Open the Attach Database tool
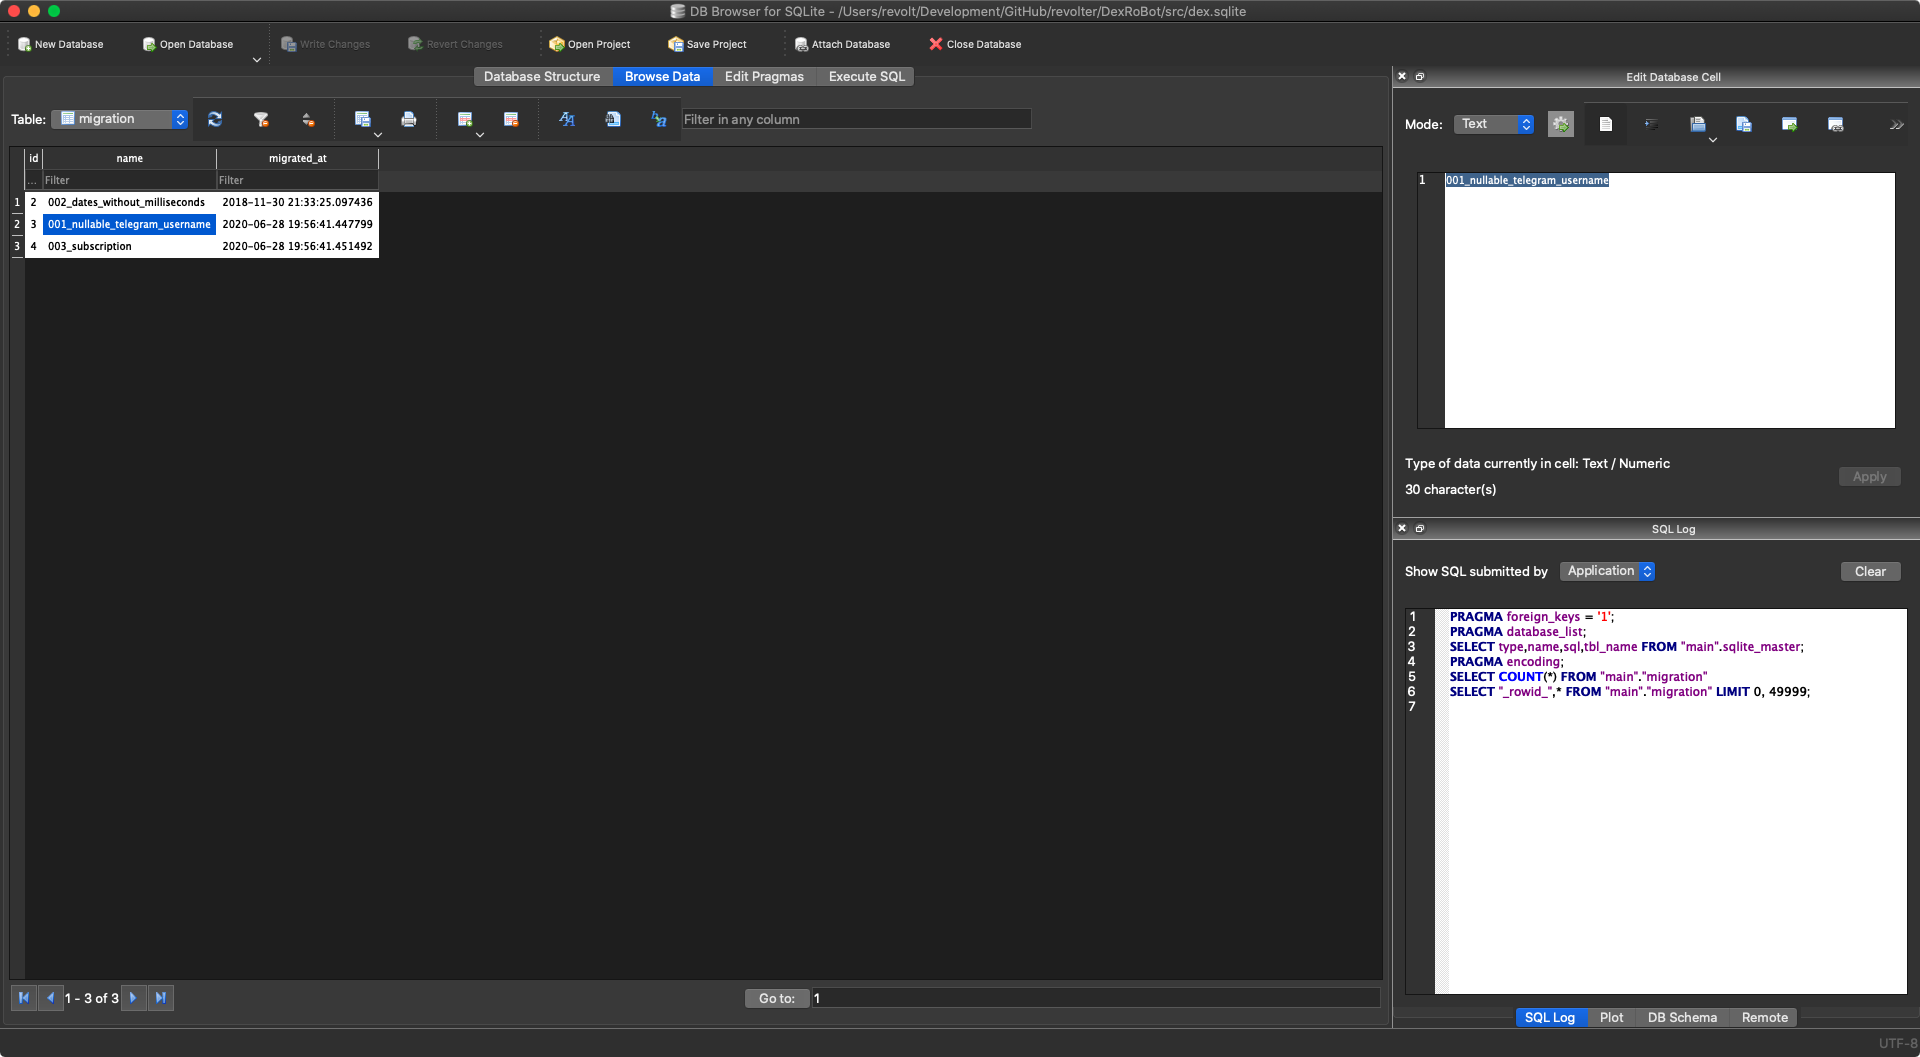The height and width of the screenshot is (1057, 1920). click(843, 44)
